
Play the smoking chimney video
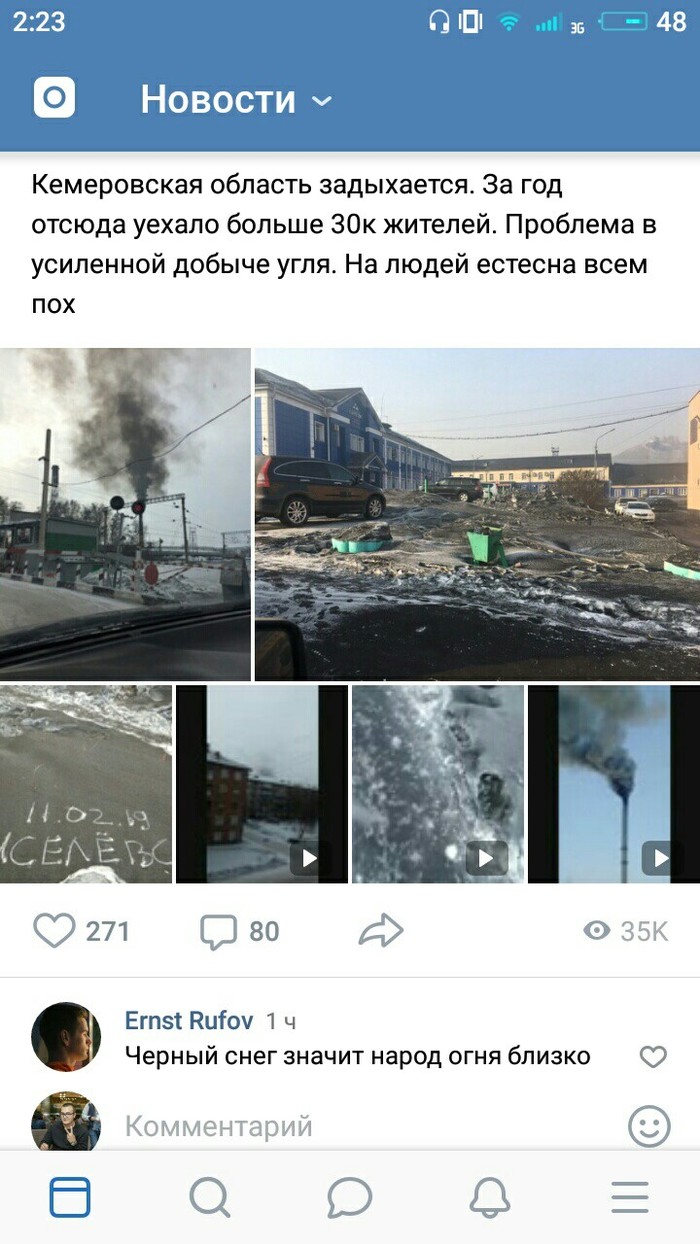(614, 783)
